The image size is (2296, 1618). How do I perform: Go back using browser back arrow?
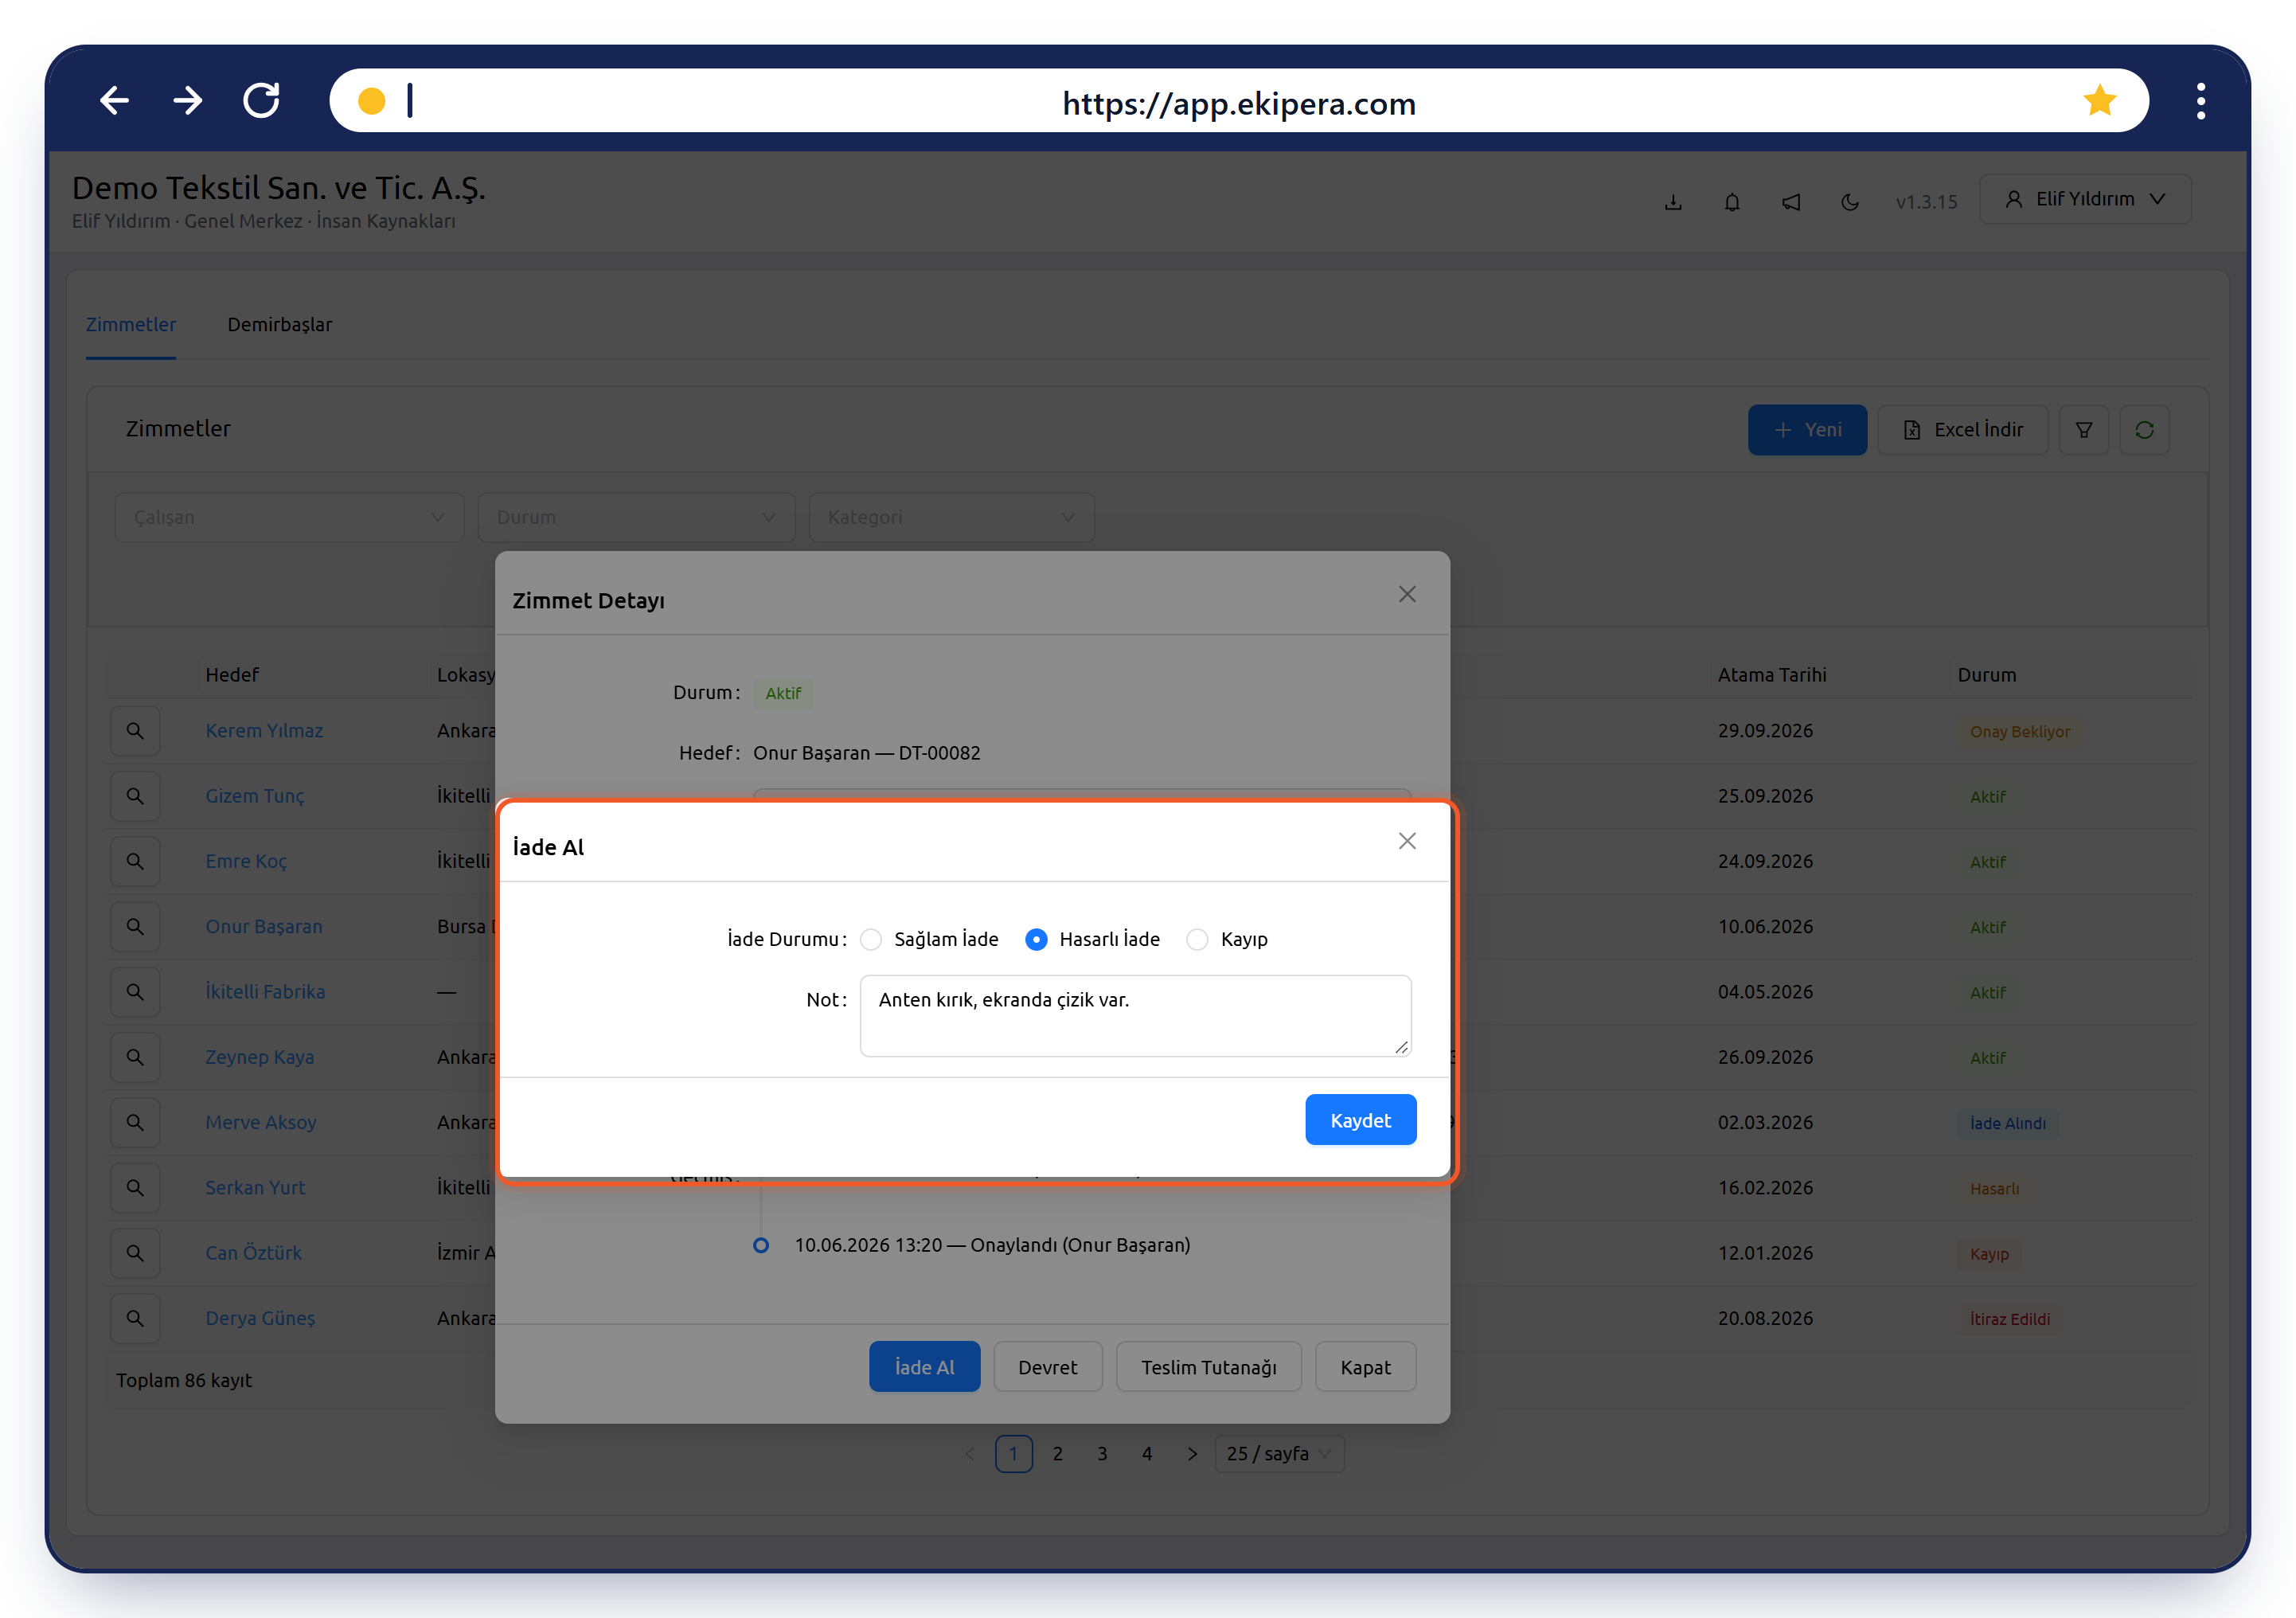coord(115,101)
